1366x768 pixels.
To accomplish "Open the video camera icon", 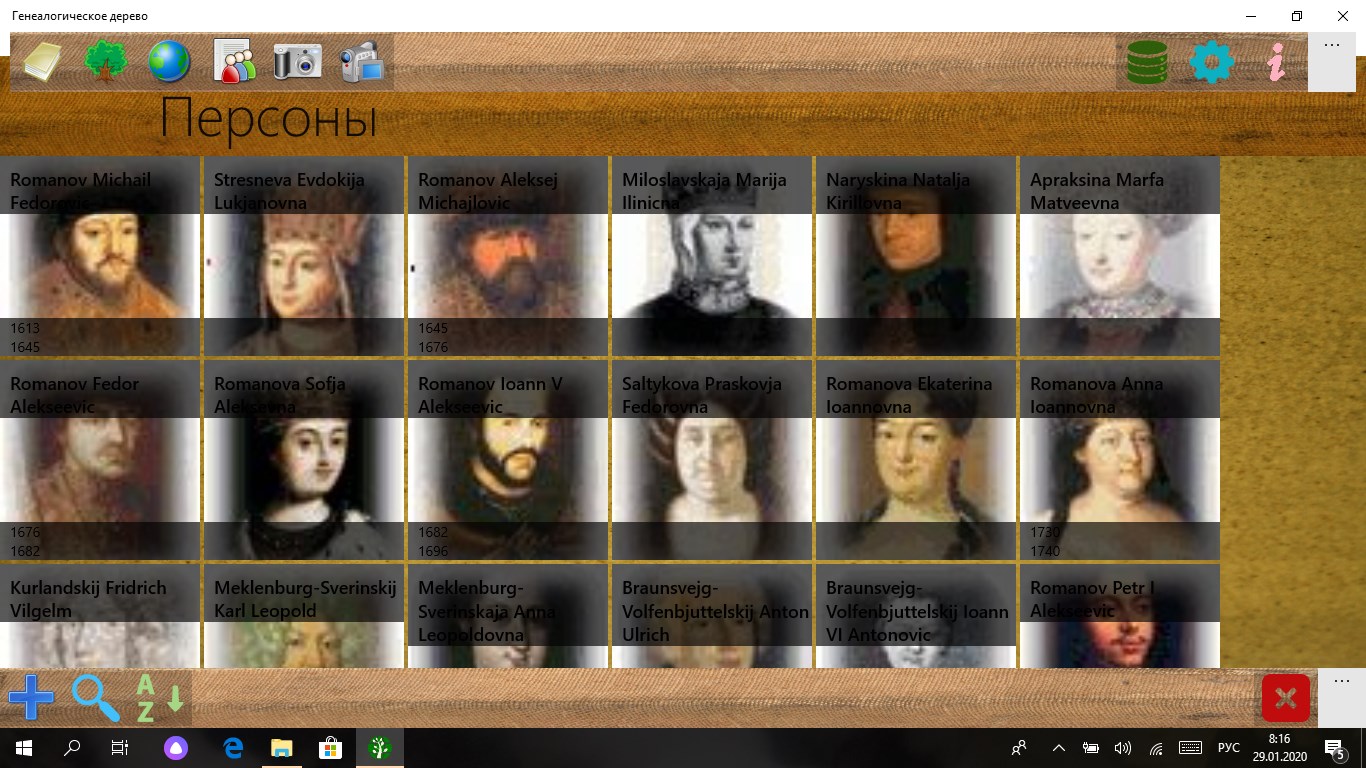I will (x=361, y=62).
